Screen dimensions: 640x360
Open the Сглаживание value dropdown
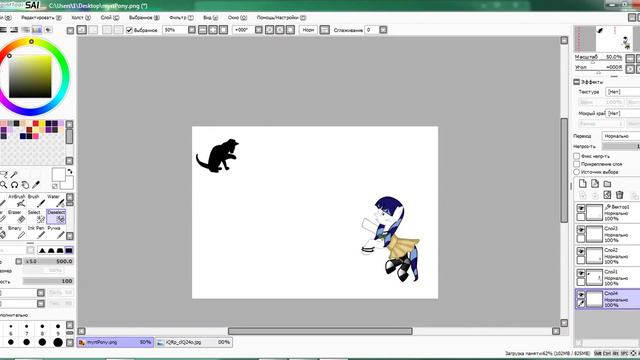(383, 30)
